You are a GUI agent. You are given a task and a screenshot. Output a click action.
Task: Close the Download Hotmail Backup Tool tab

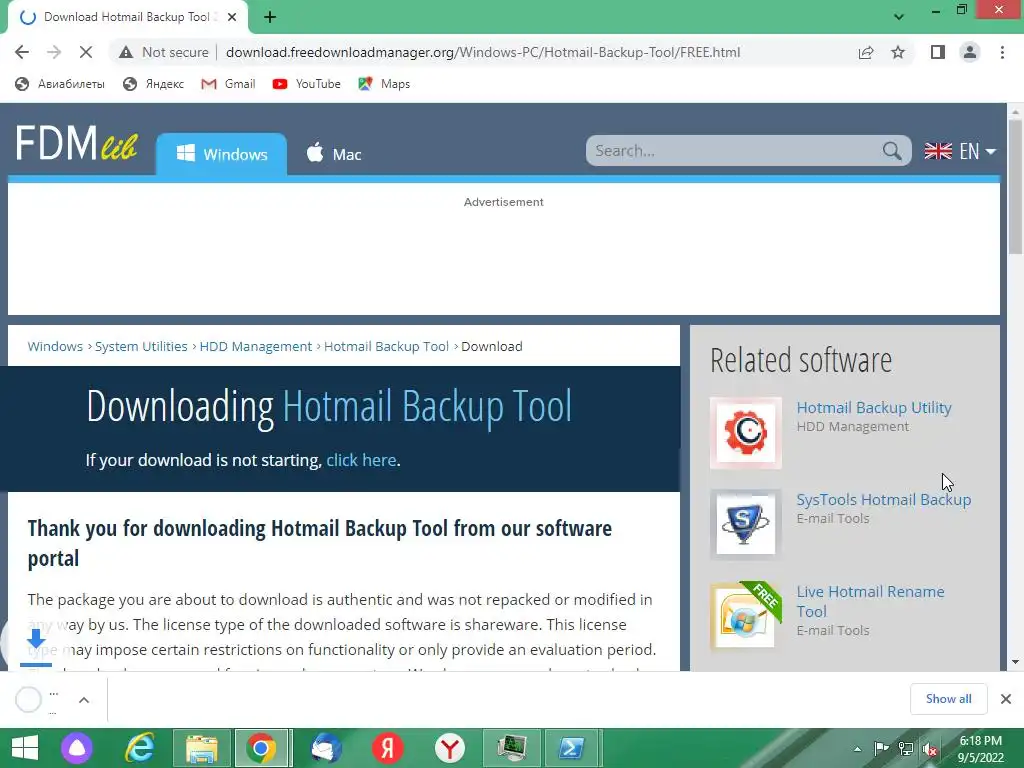coord(232,17)
